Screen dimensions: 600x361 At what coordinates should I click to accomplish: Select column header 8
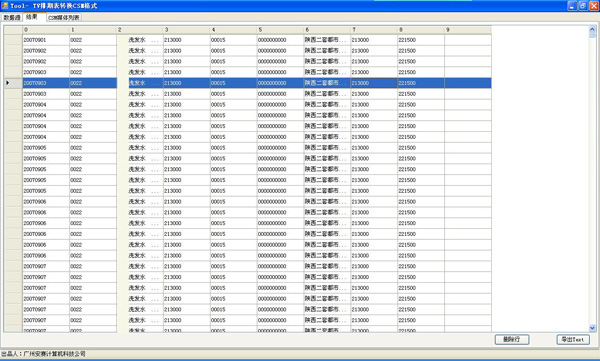click(421, 30)
